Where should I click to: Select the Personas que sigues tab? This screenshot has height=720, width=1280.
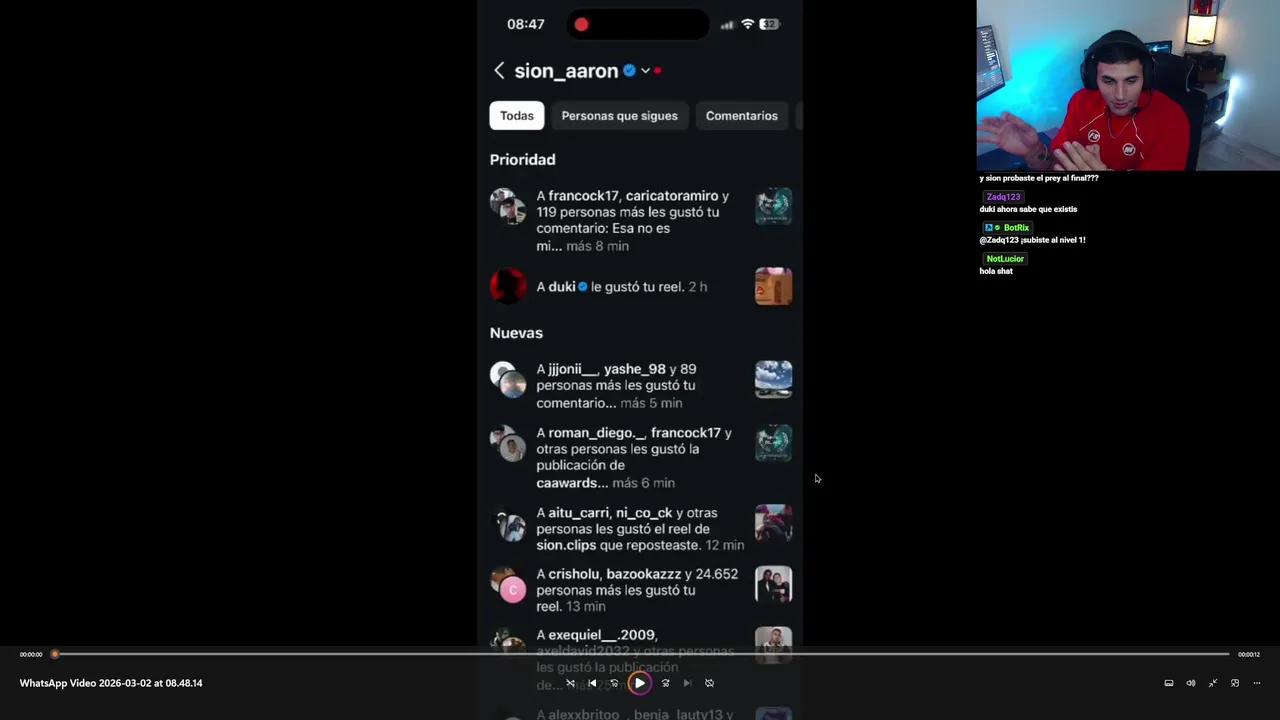tap(619, 115)
